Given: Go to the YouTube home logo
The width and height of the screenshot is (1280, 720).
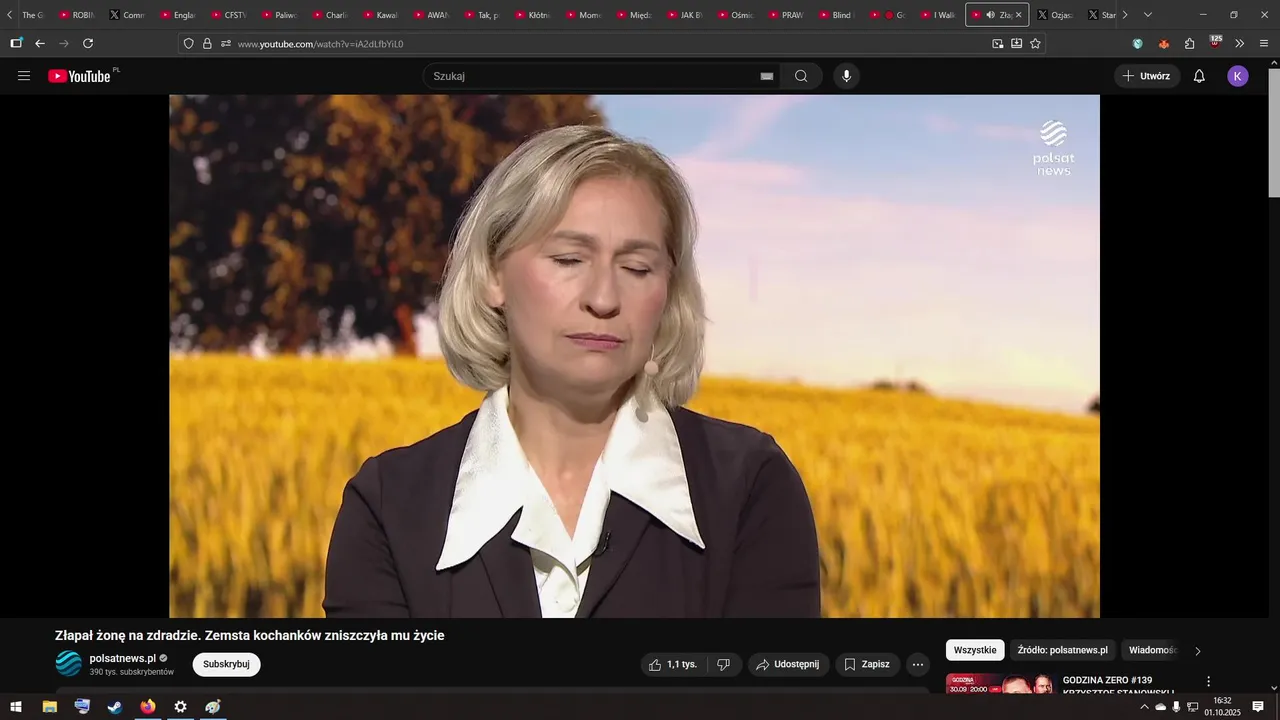Looking at the screenshot, I should coord(79,76).
